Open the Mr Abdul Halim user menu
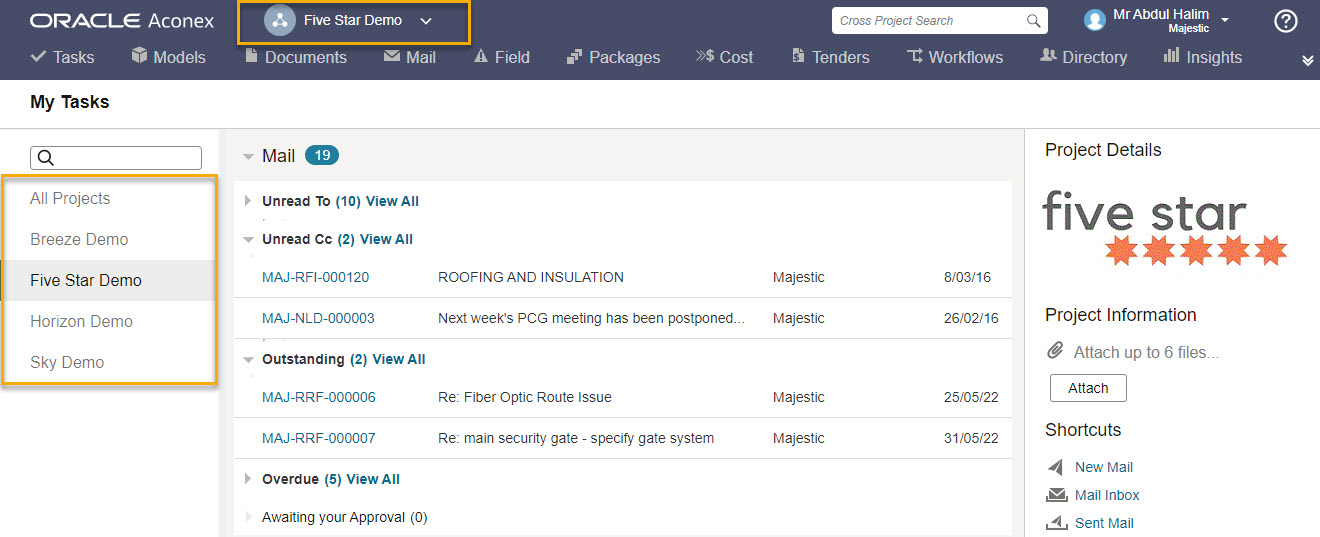Image resolution: width=1320 pixels, height=537 pixels. click(x=1170, y=20)
